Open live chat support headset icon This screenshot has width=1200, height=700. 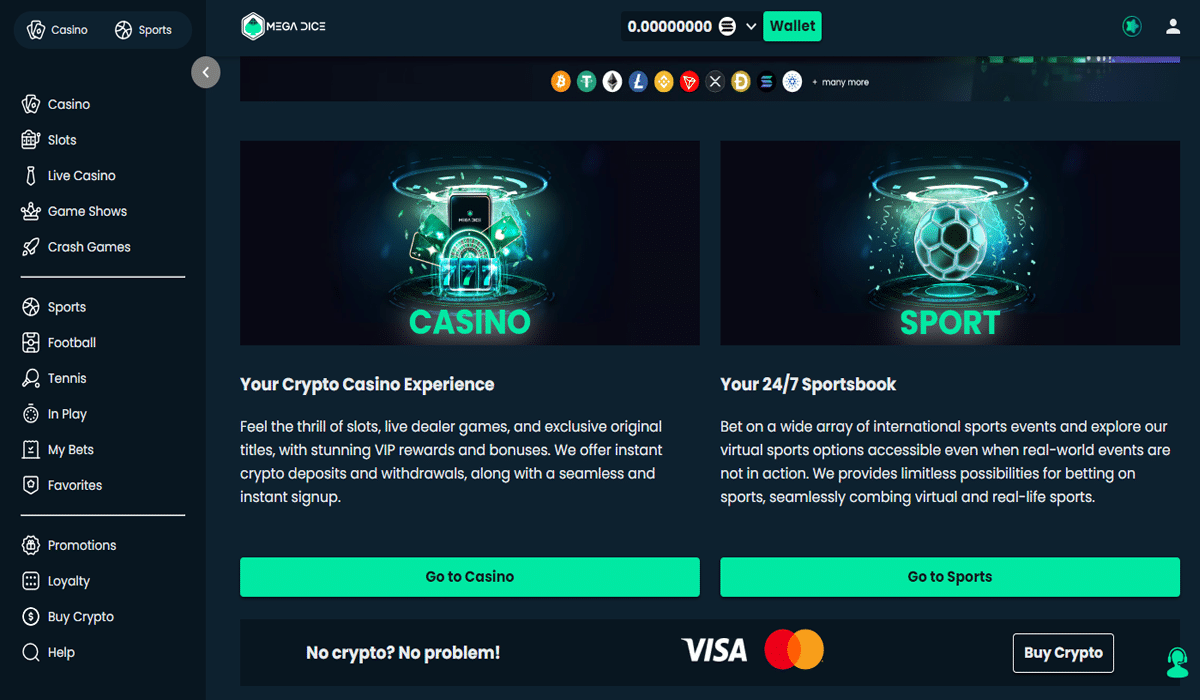point(1178,661)
